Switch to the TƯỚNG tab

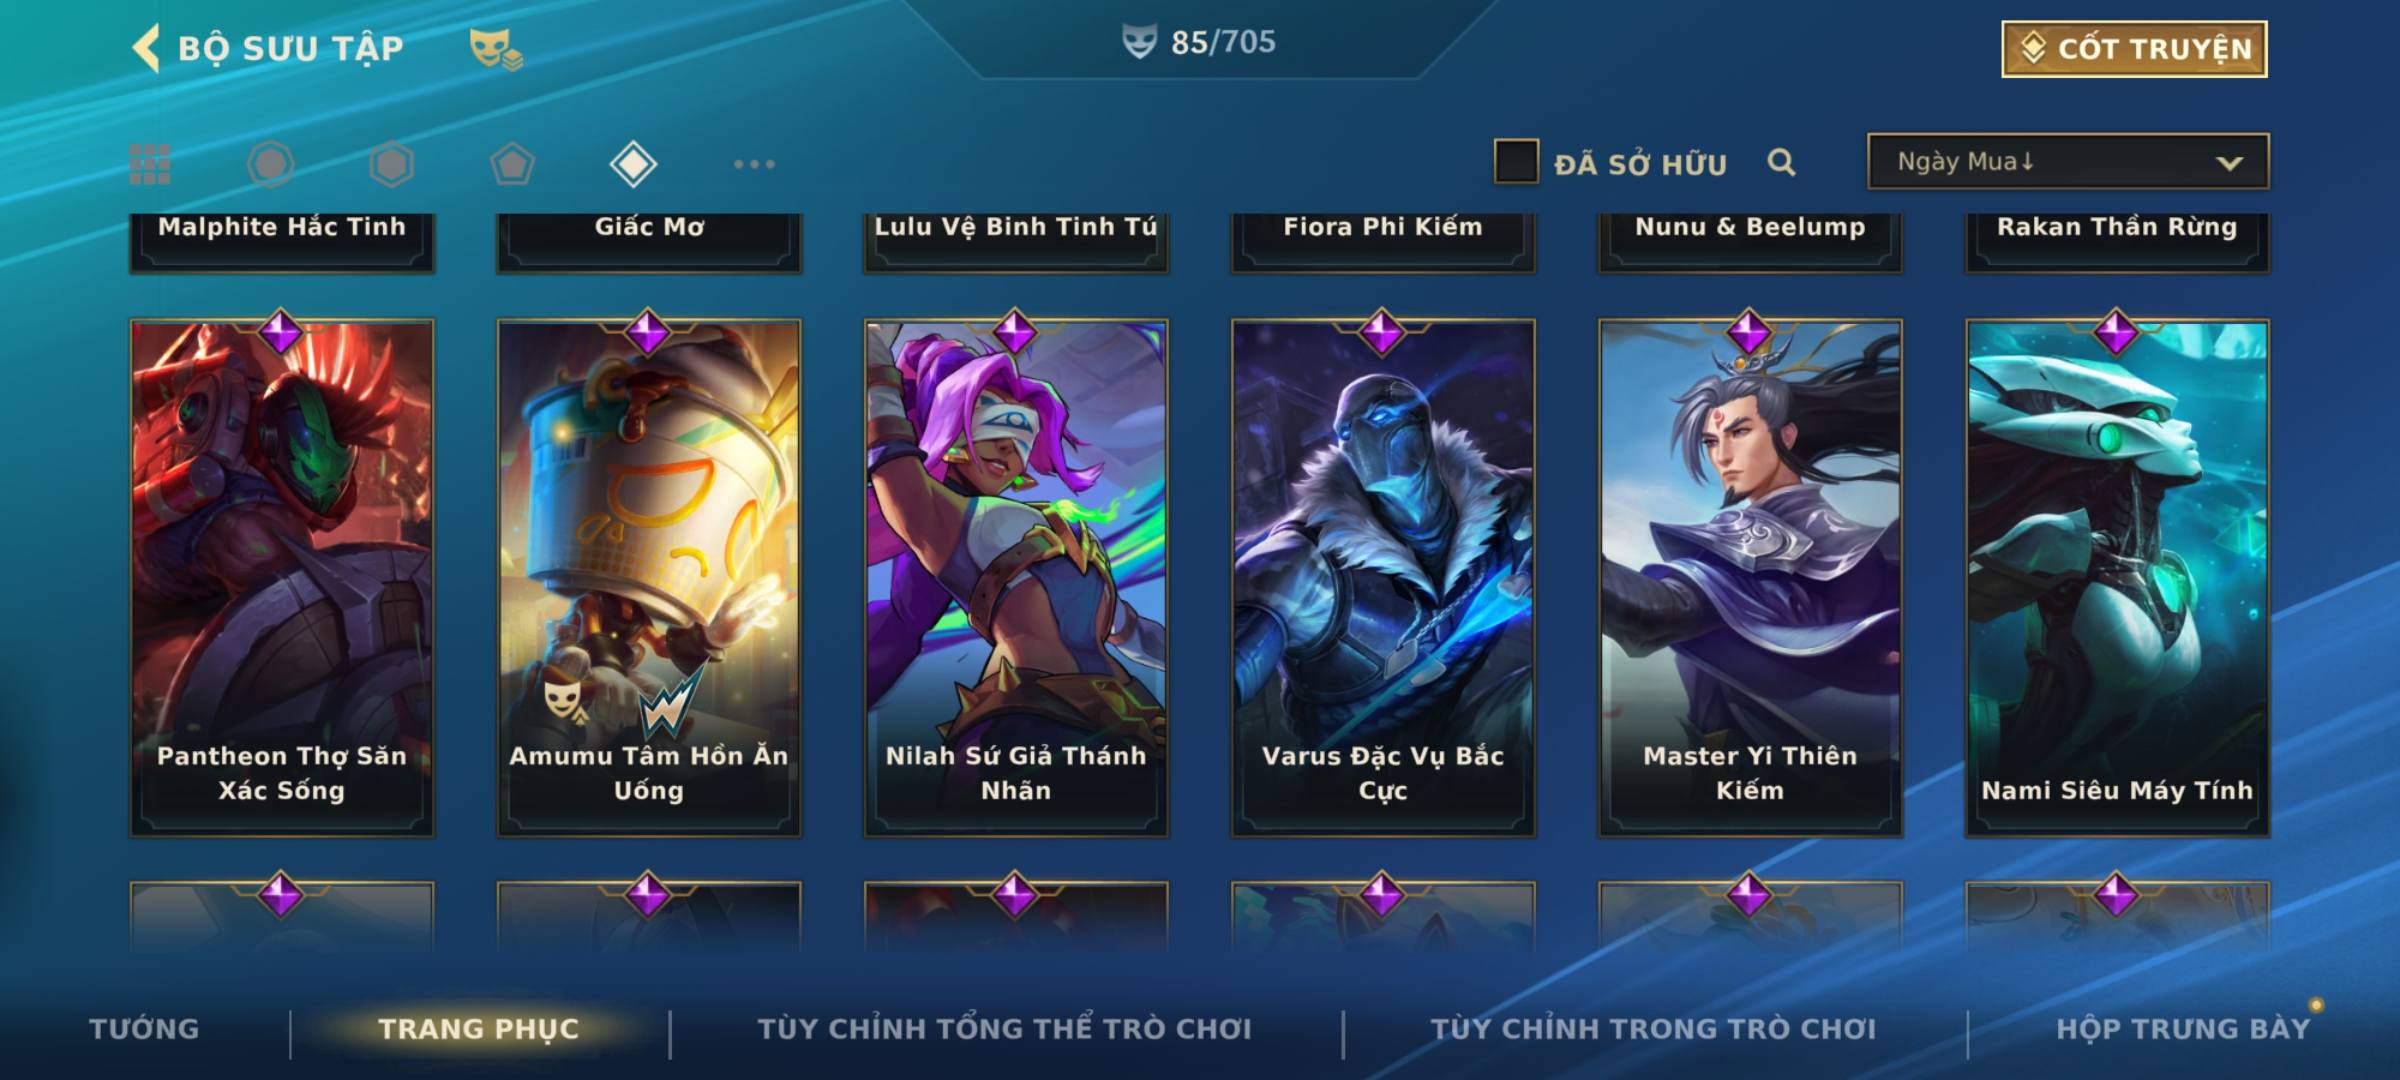144,1028
